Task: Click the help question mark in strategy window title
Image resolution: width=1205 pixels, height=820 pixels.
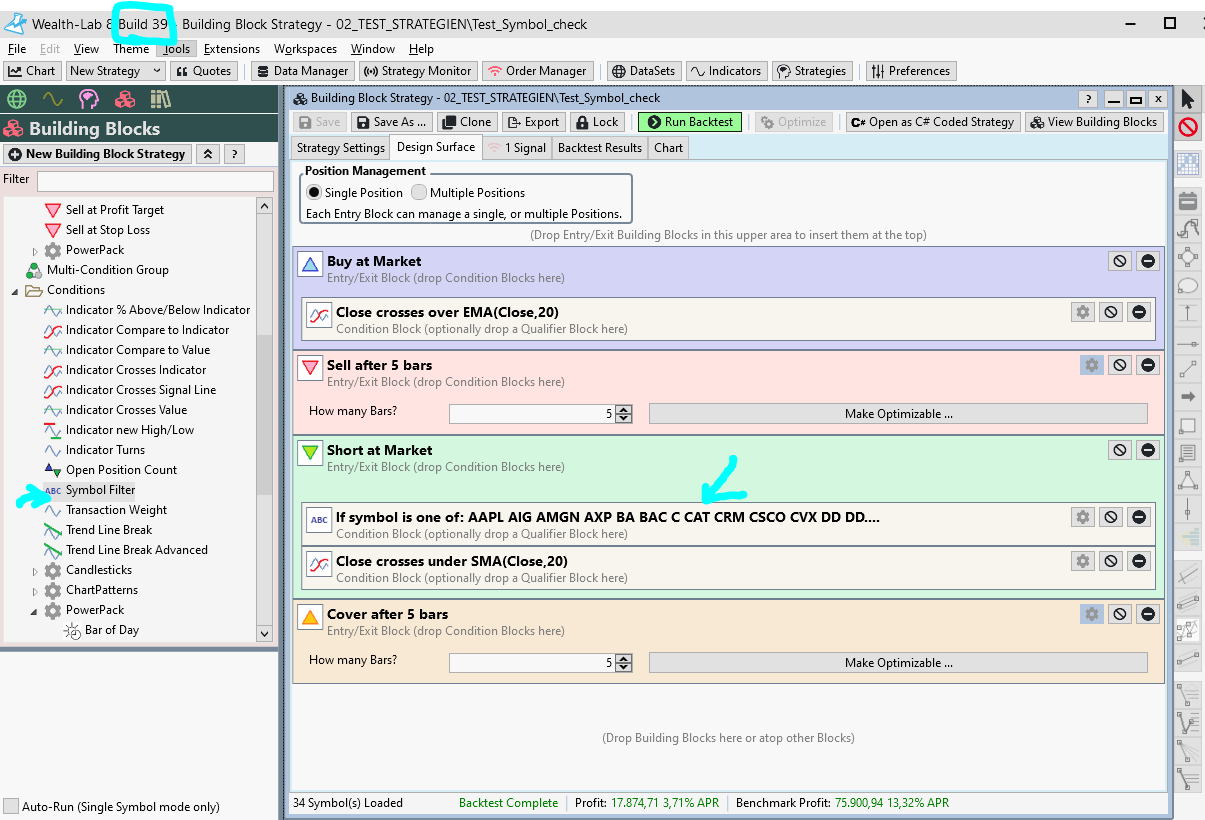Action: point(1088,99)
